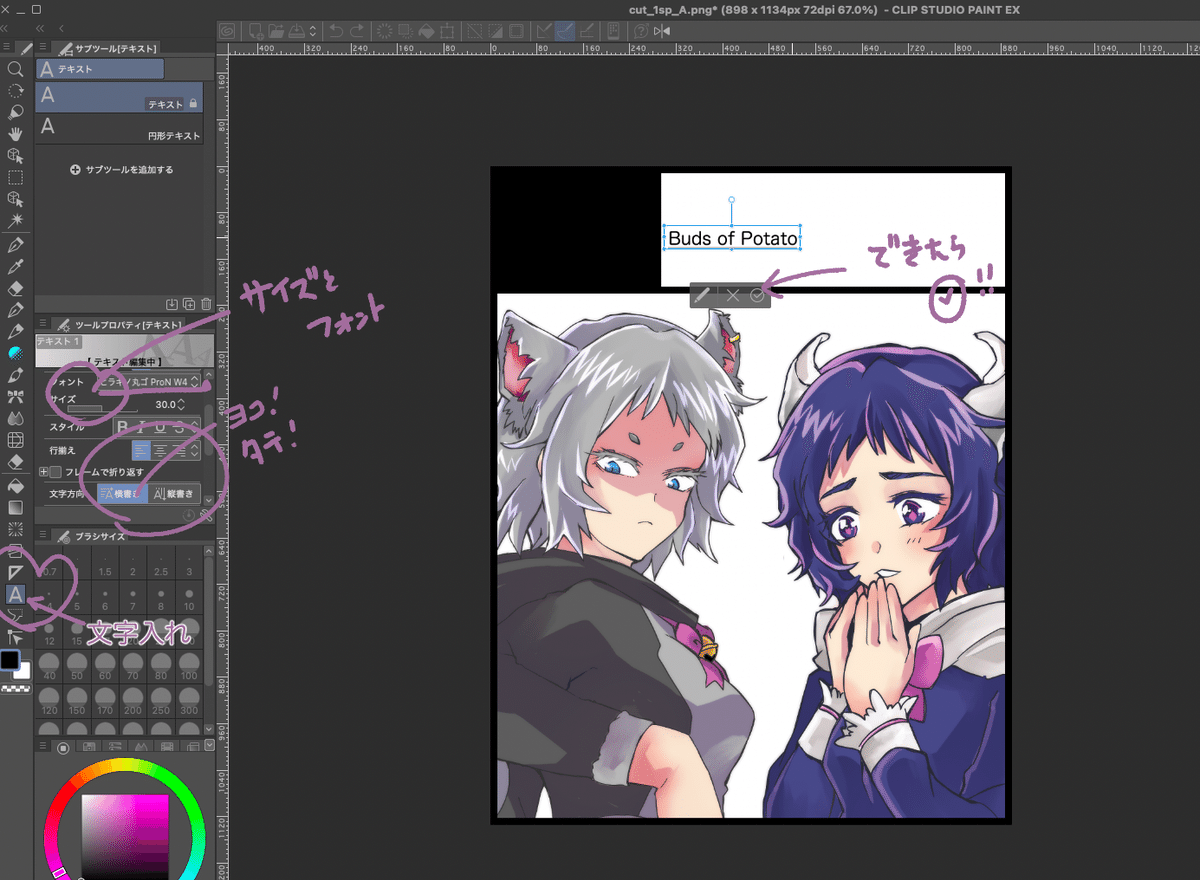Pick brush size 300 preset
The width and height of the screenshot is (1200, 880).
coord(189,702)
